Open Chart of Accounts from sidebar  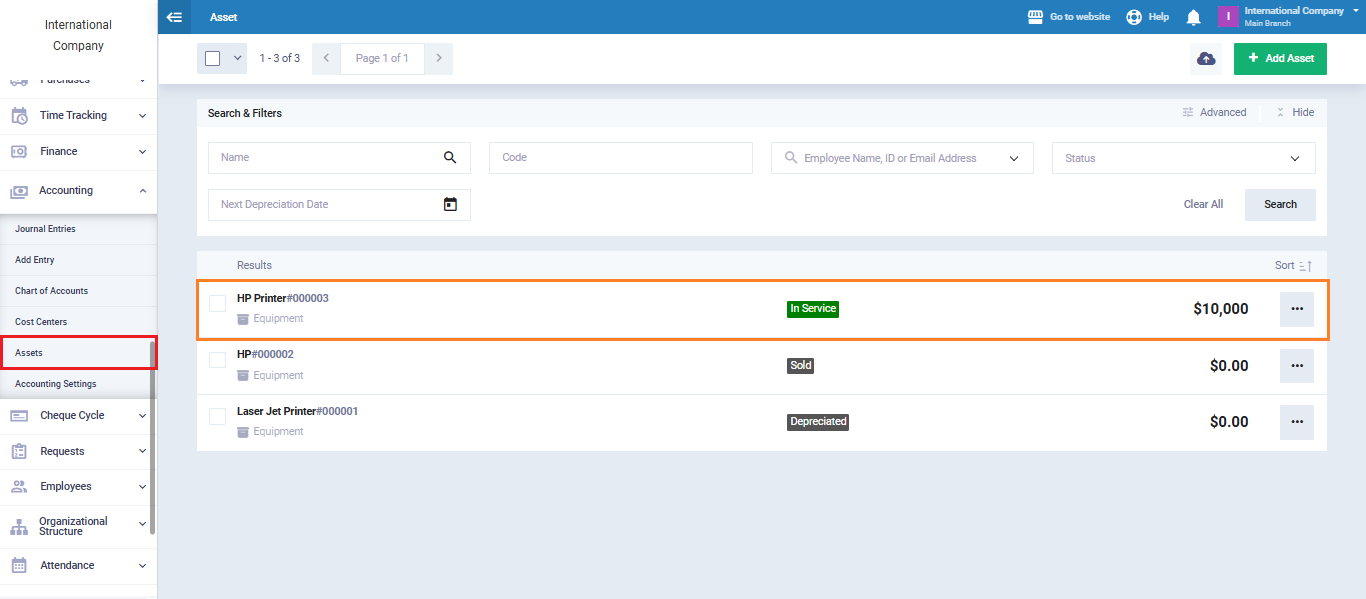click(x=52, y=291)
